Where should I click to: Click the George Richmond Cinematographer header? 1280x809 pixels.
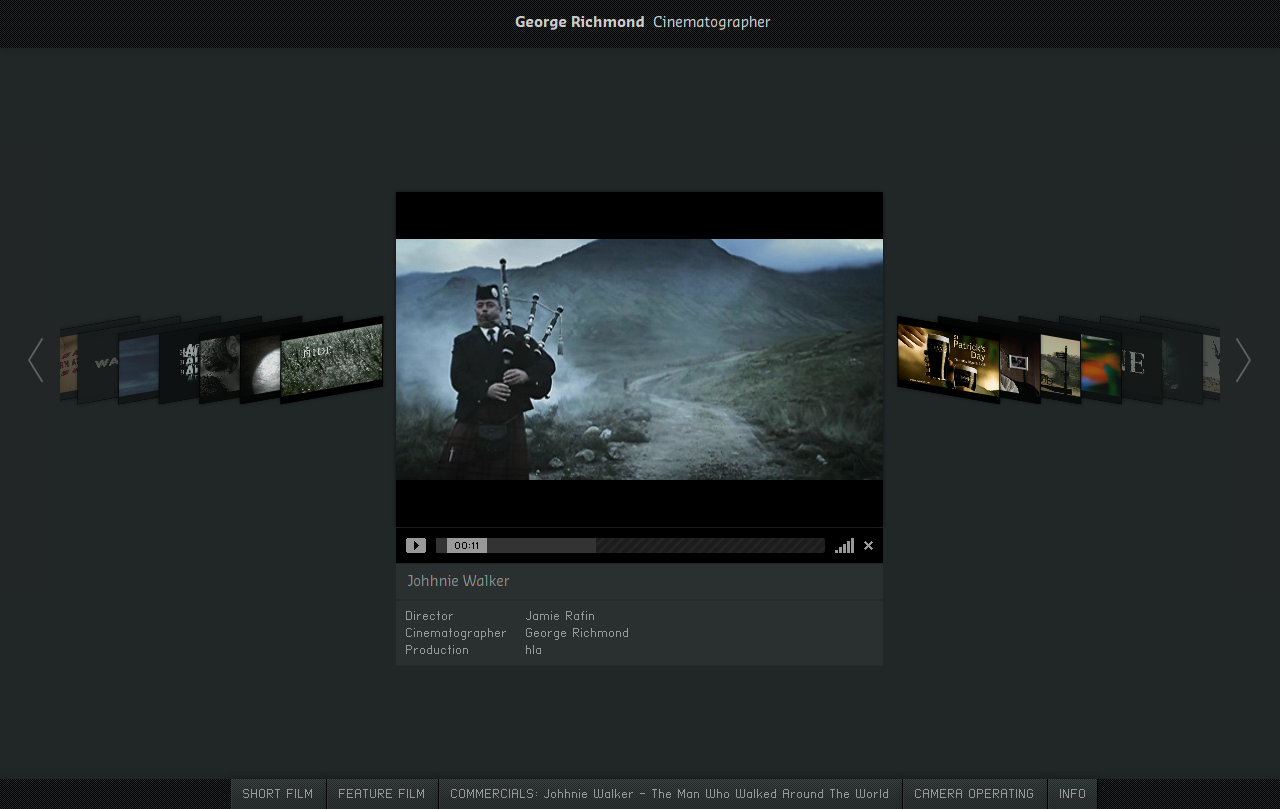[642, 22]
